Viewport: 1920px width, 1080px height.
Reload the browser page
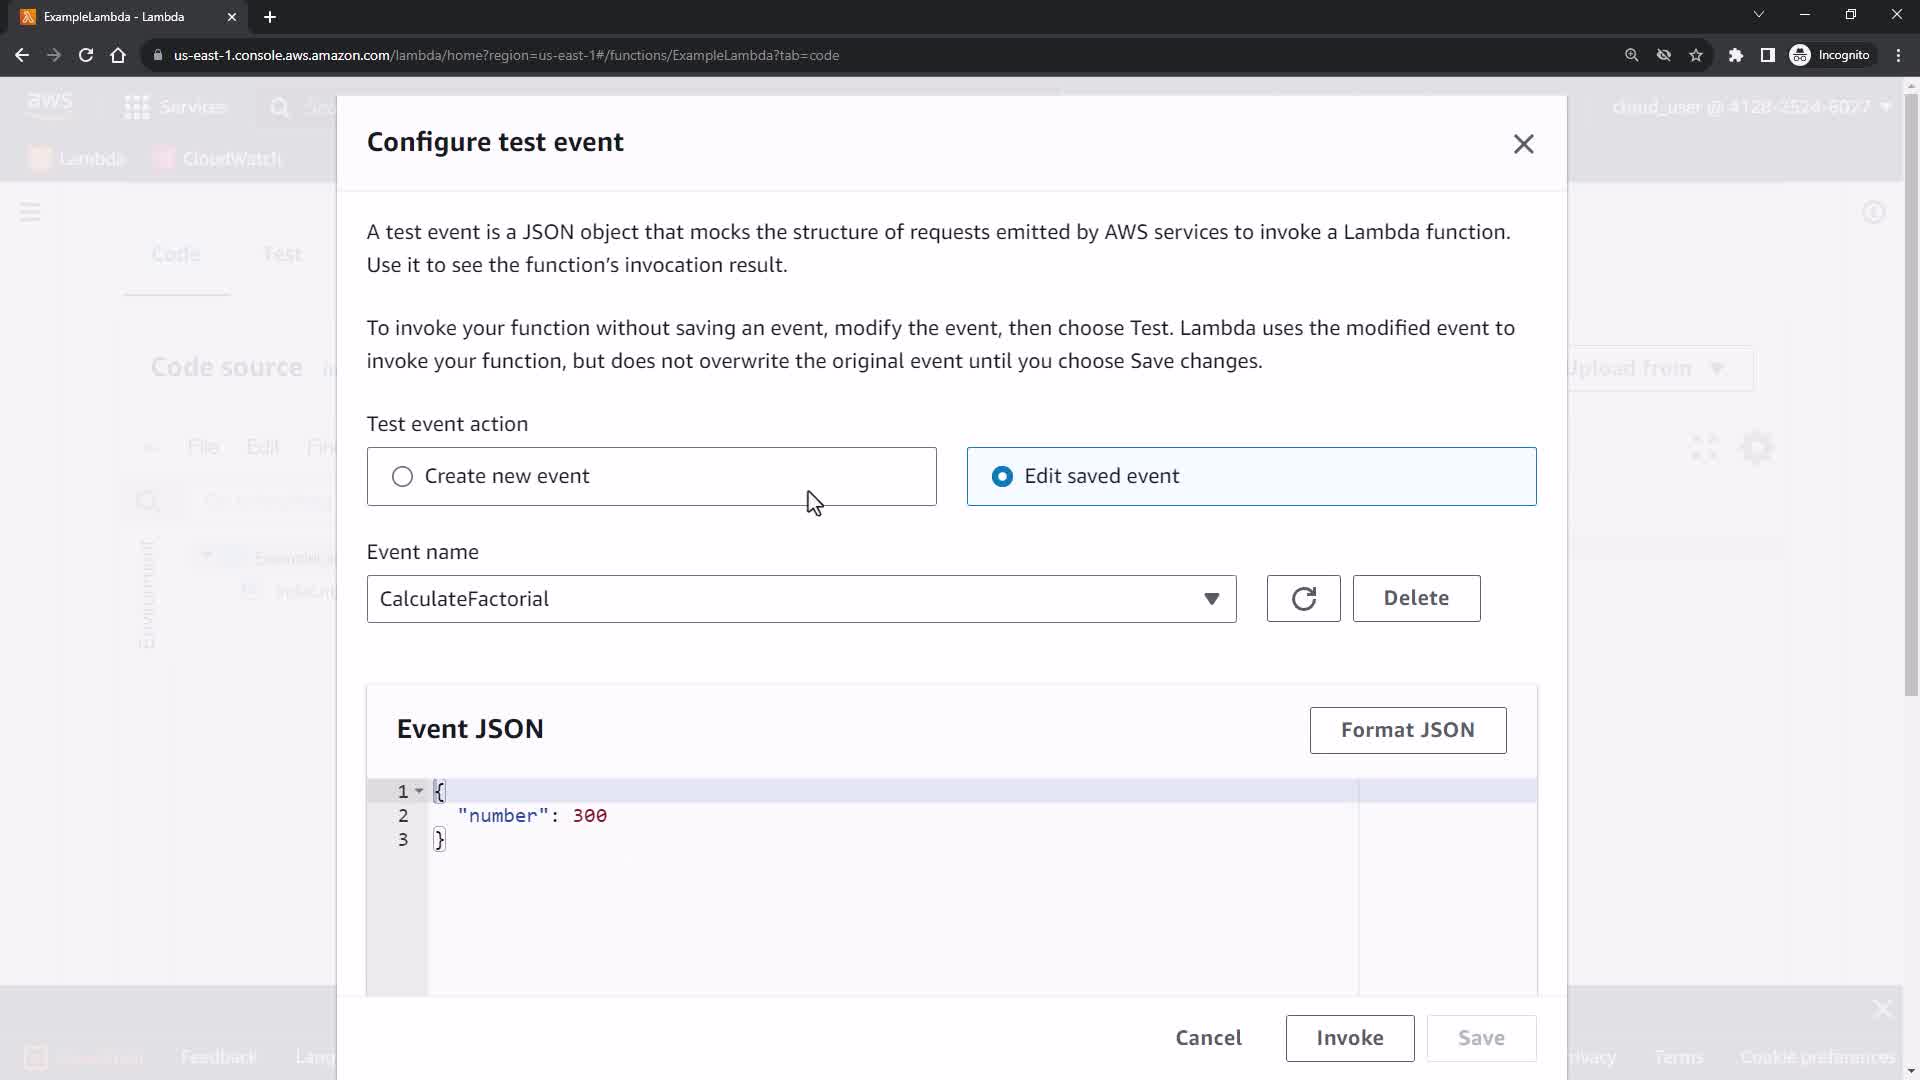(x=86, y=55)
